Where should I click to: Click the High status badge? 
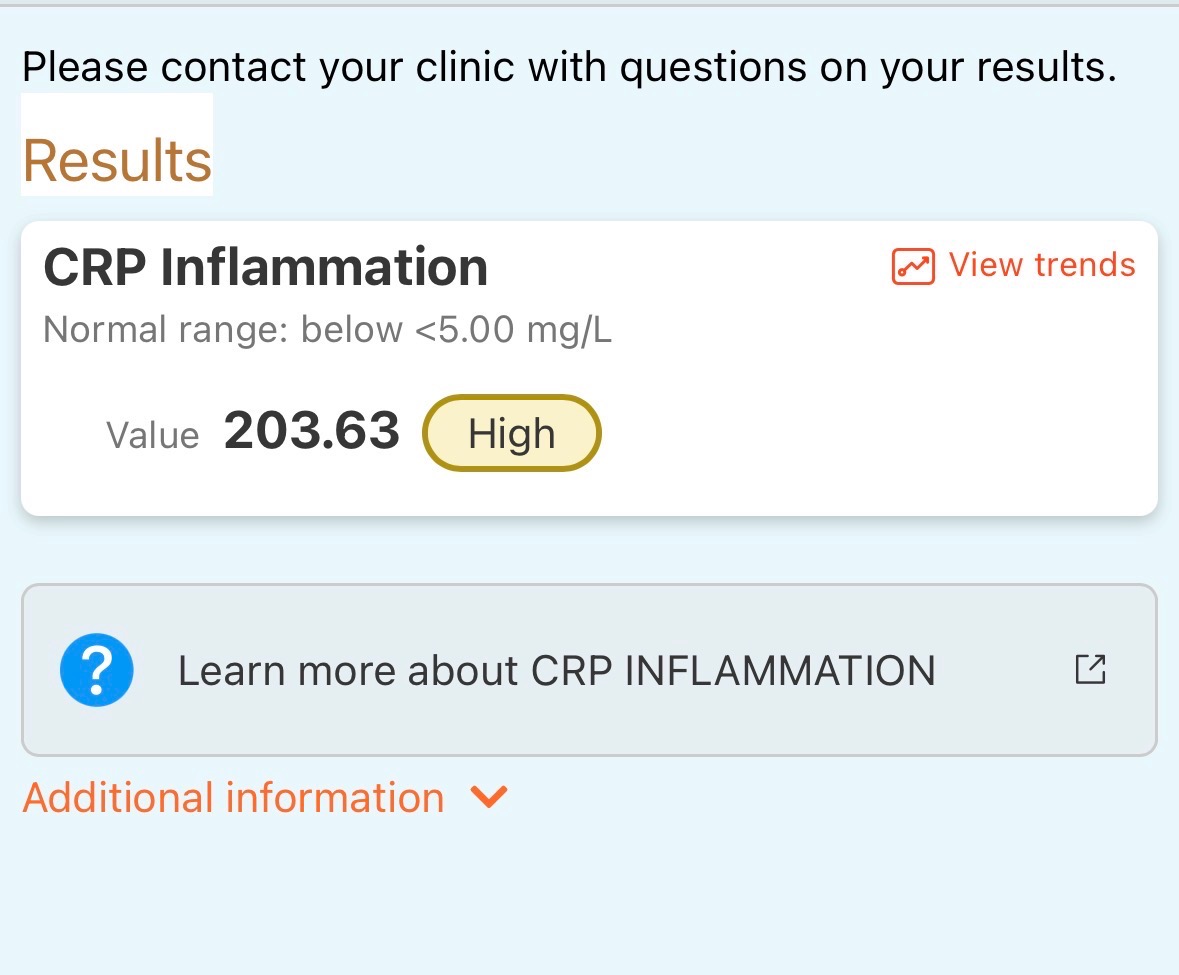point(511,434)
